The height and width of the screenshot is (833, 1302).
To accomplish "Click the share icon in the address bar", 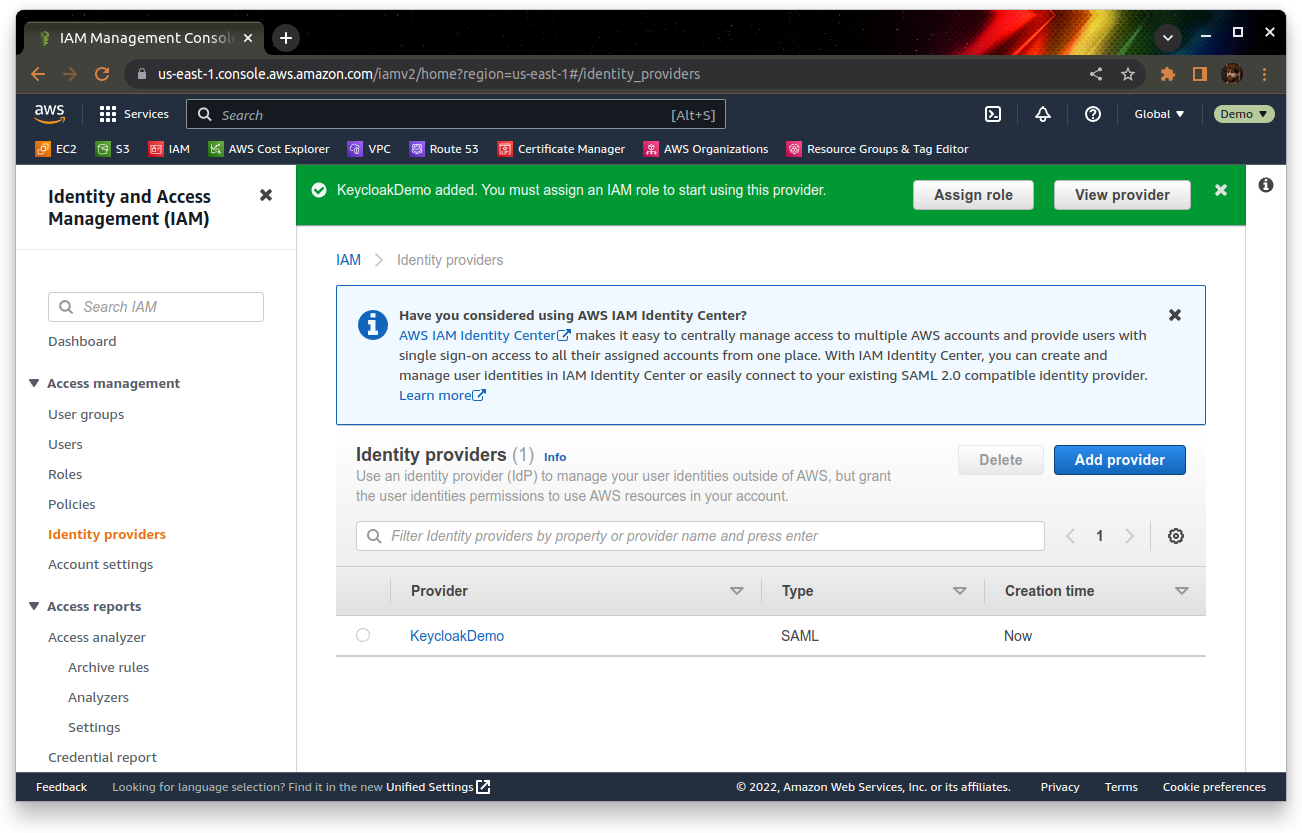I will (1096, 74).
